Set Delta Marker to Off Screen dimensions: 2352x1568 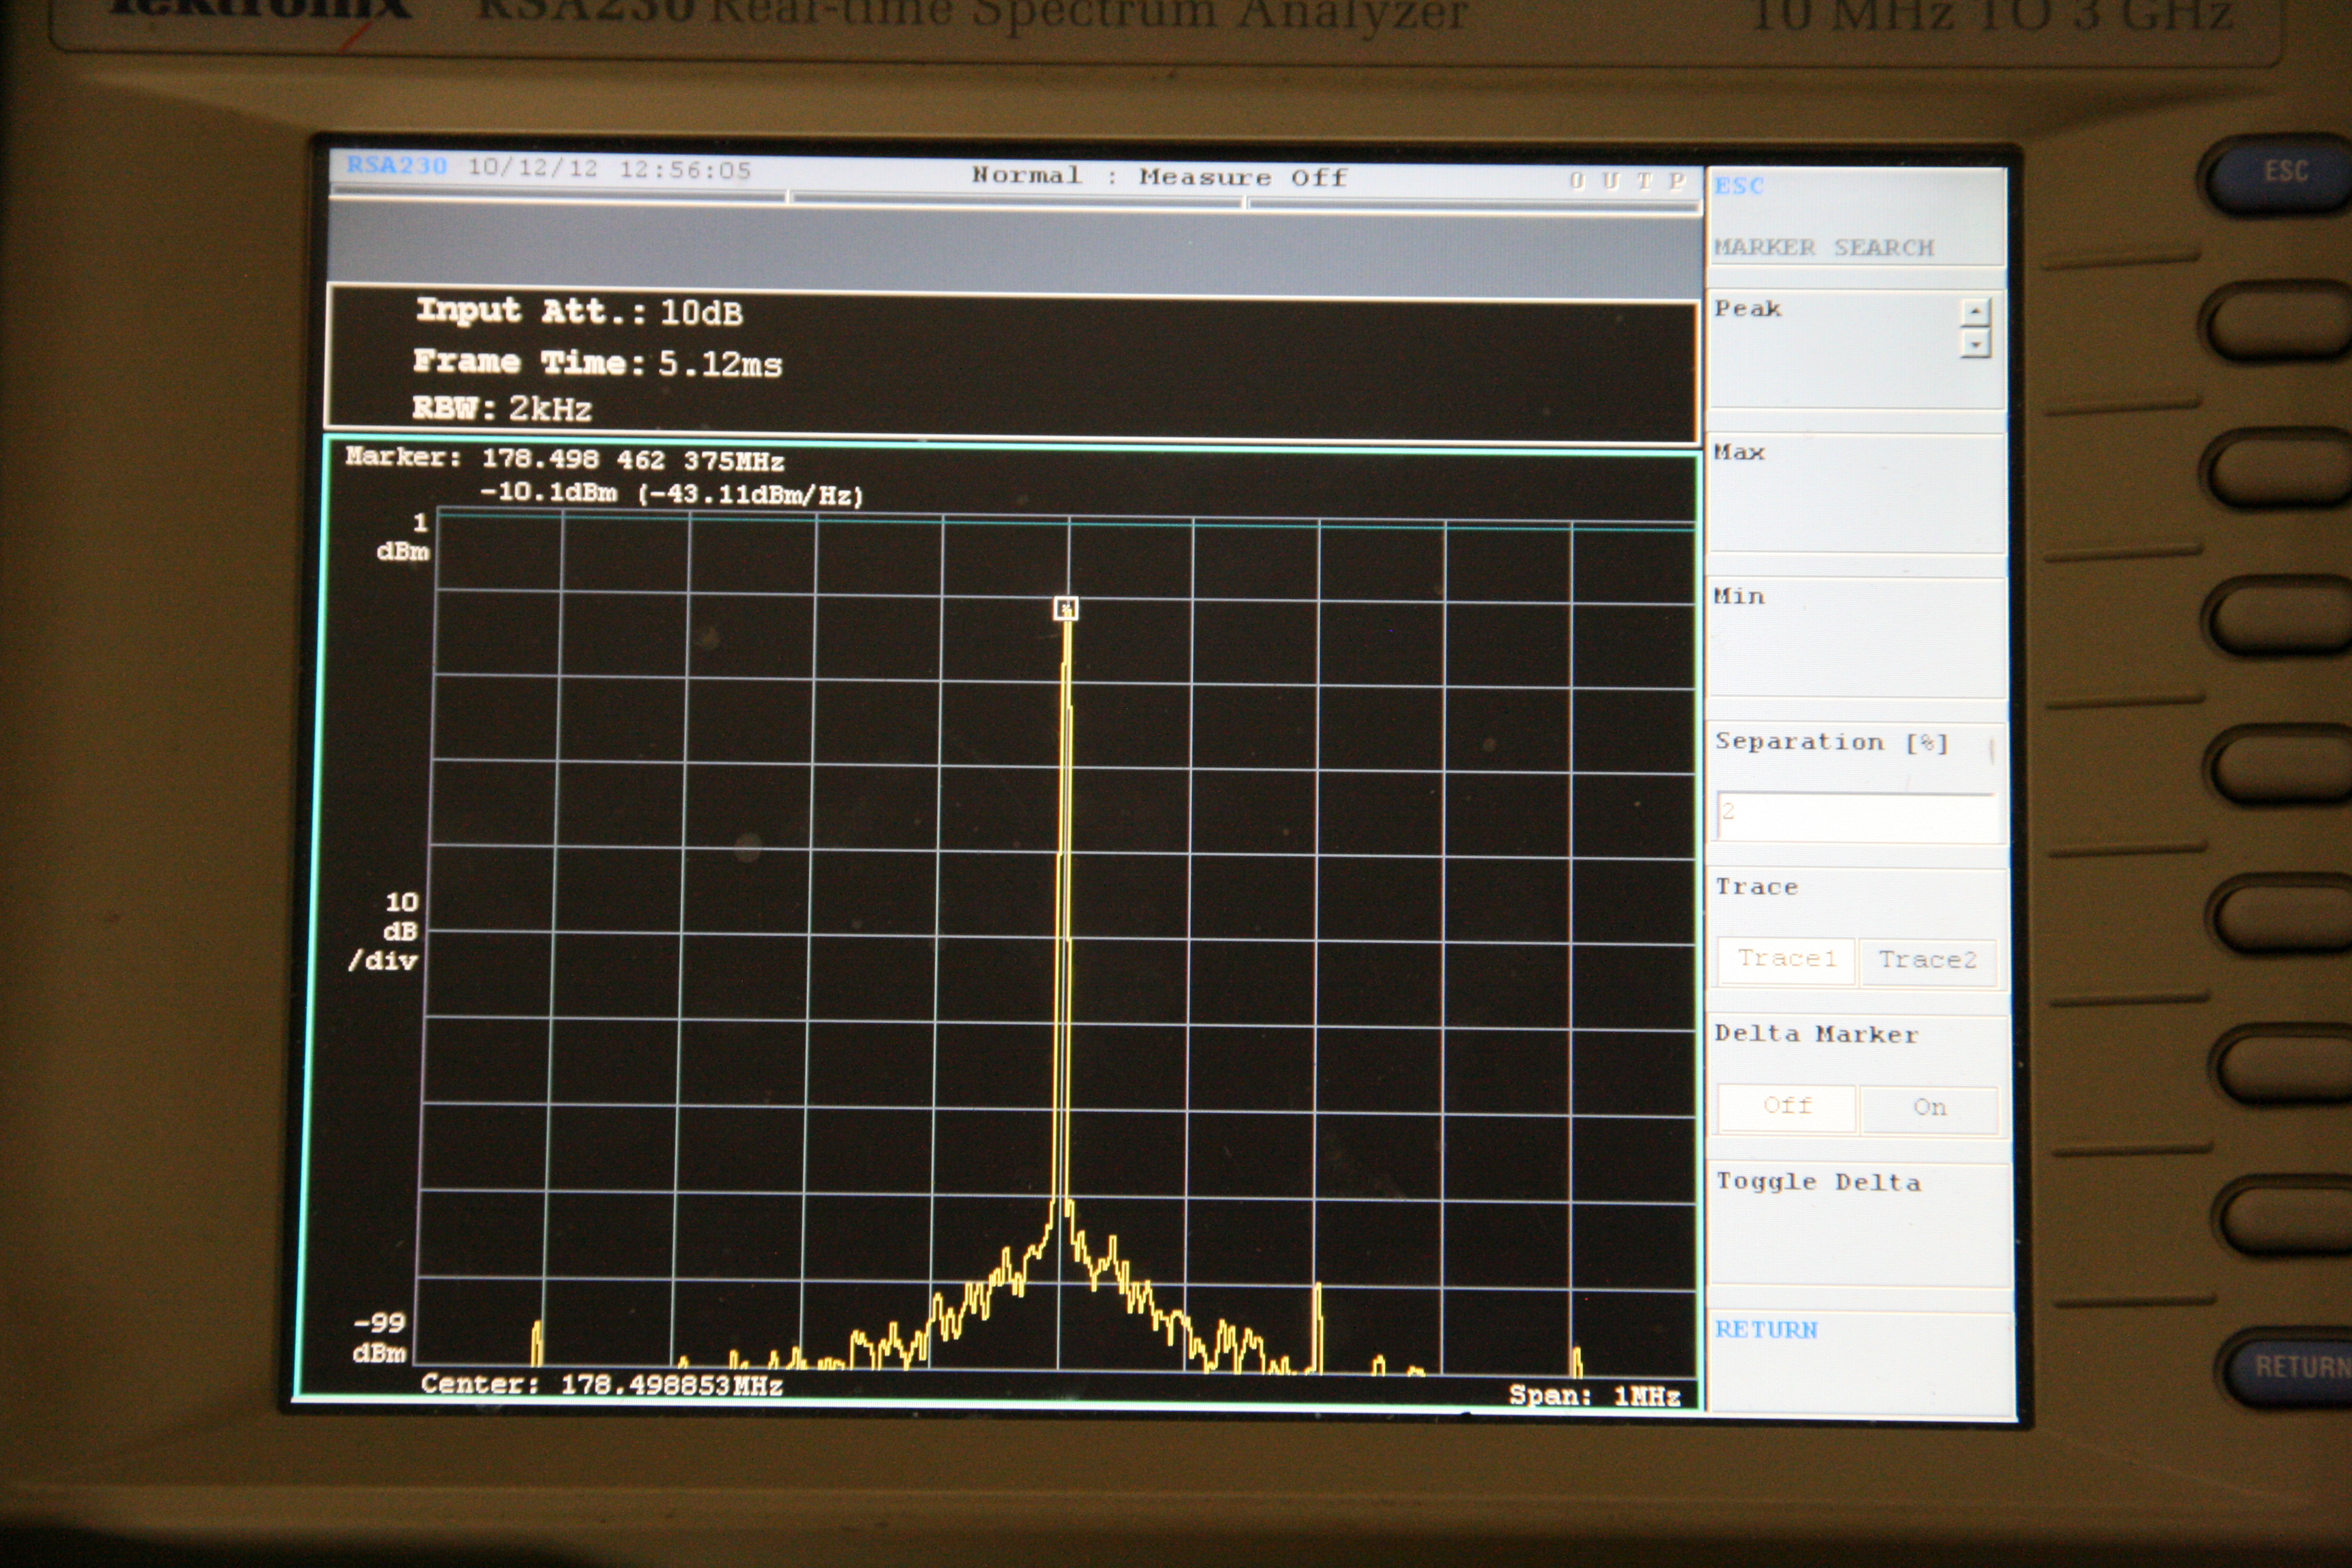1787,1106
